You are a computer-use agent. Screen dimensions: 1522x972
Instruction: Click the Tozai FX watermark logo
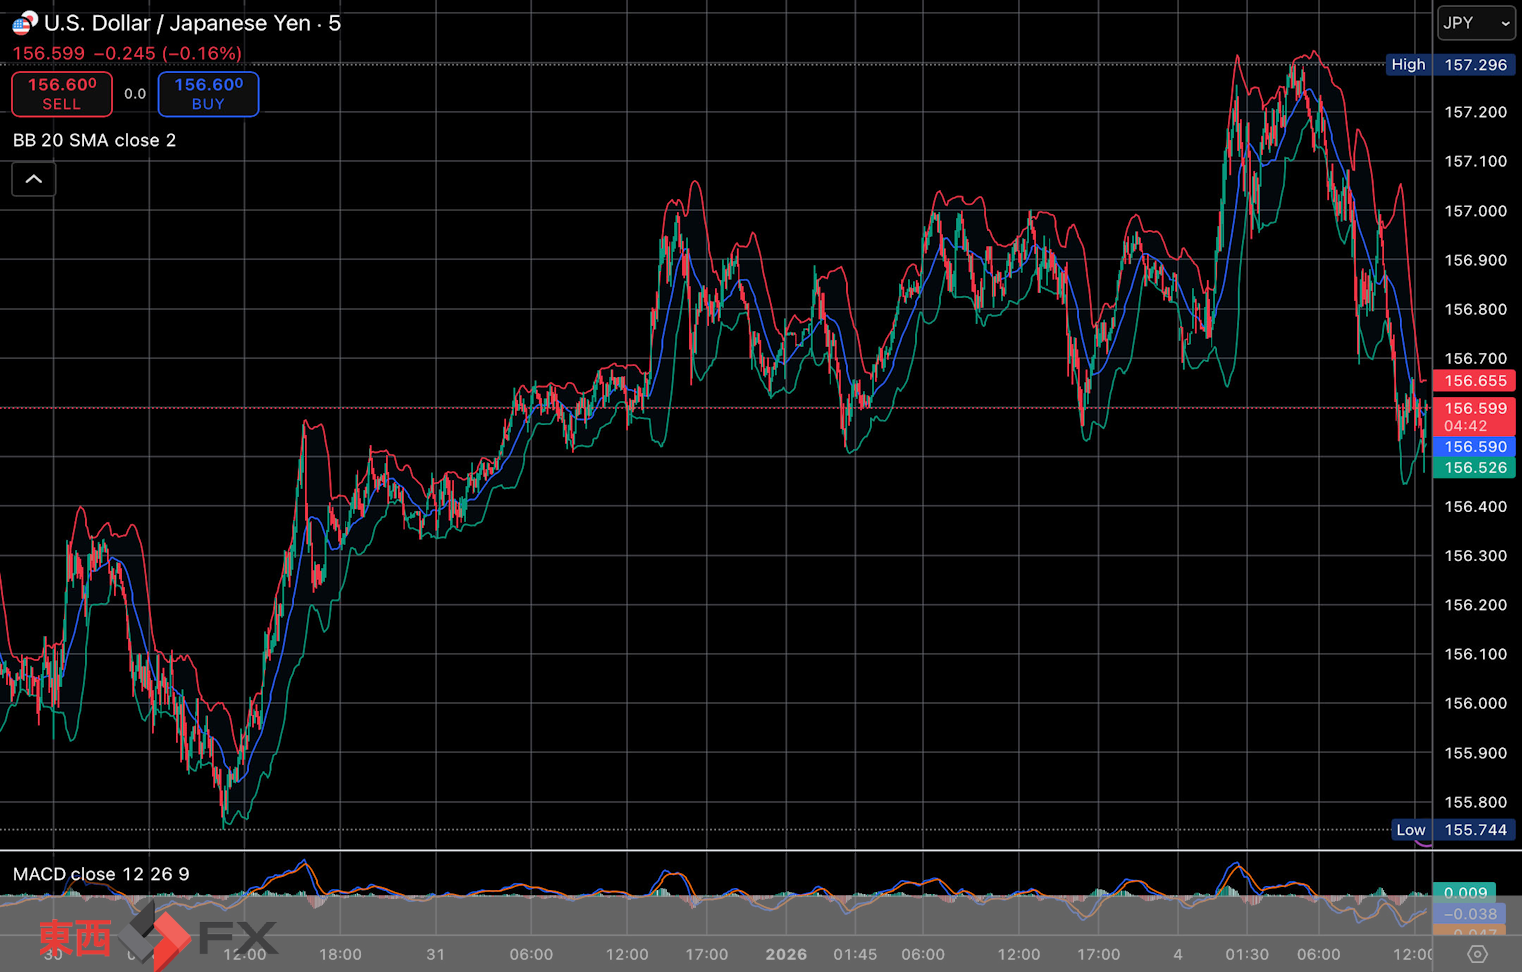click(x=158, y=937)
